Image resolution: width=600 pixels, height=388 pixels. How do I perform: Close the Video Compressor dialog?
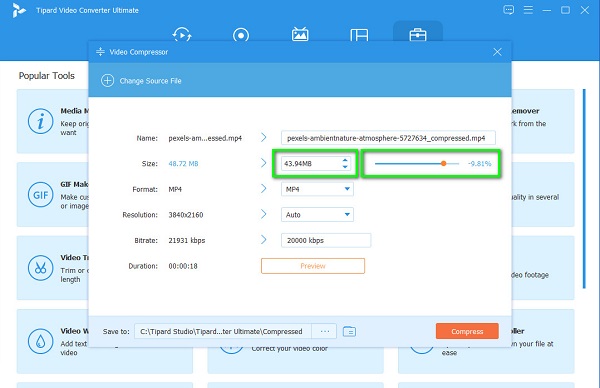497,52
